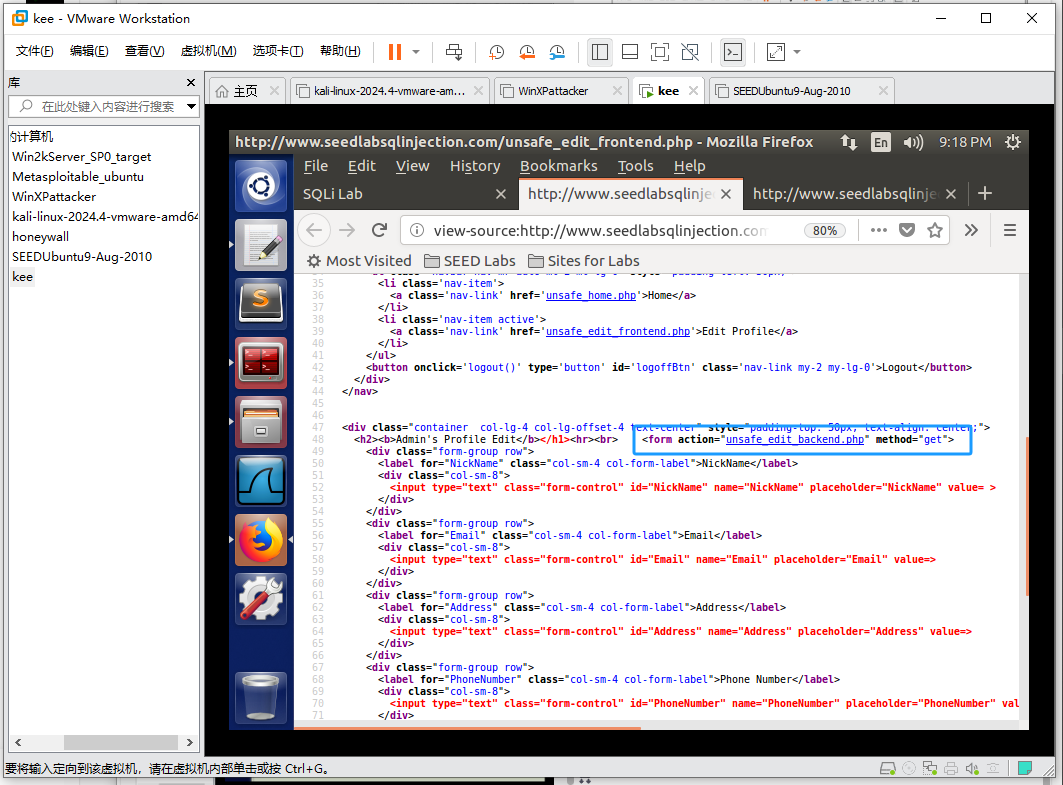The width and height of the screenshot is (1063, 785).
Task: Send Ctrl+Alt+Del to virtual machine icon
Action: (x=454, y=52)
